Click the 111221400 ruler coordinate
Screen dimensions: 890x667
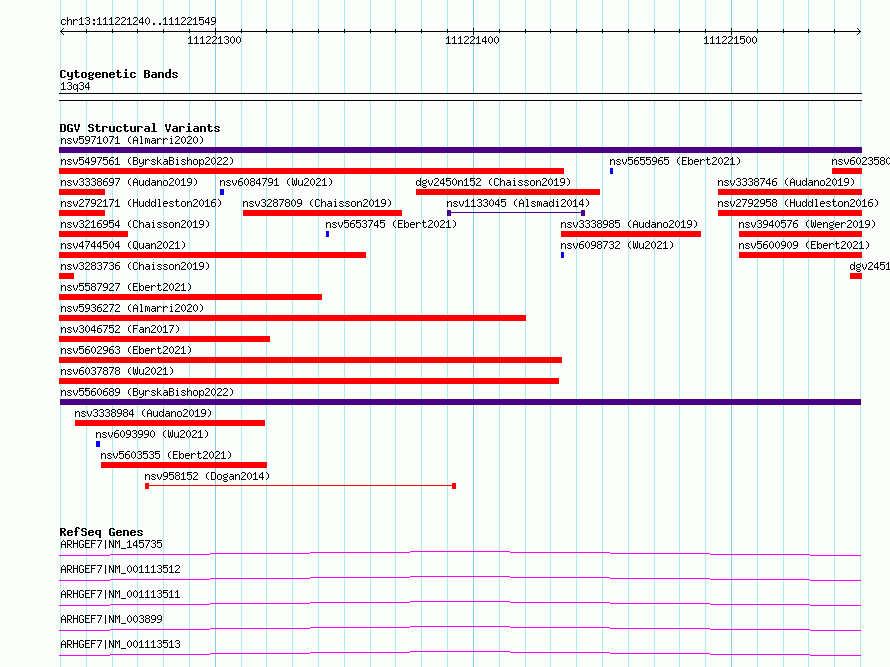point(472,40)
